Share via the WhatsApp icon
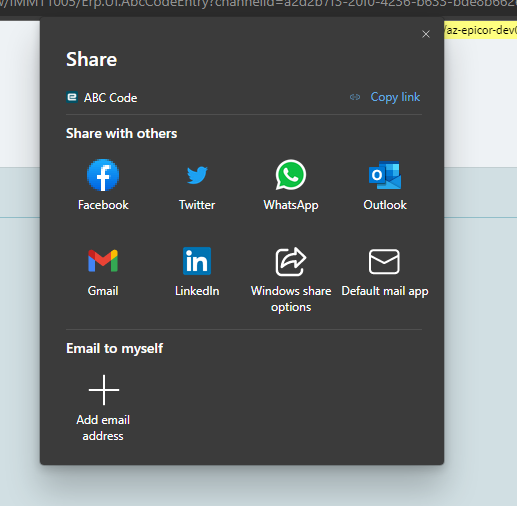 [x=291, y=175]
